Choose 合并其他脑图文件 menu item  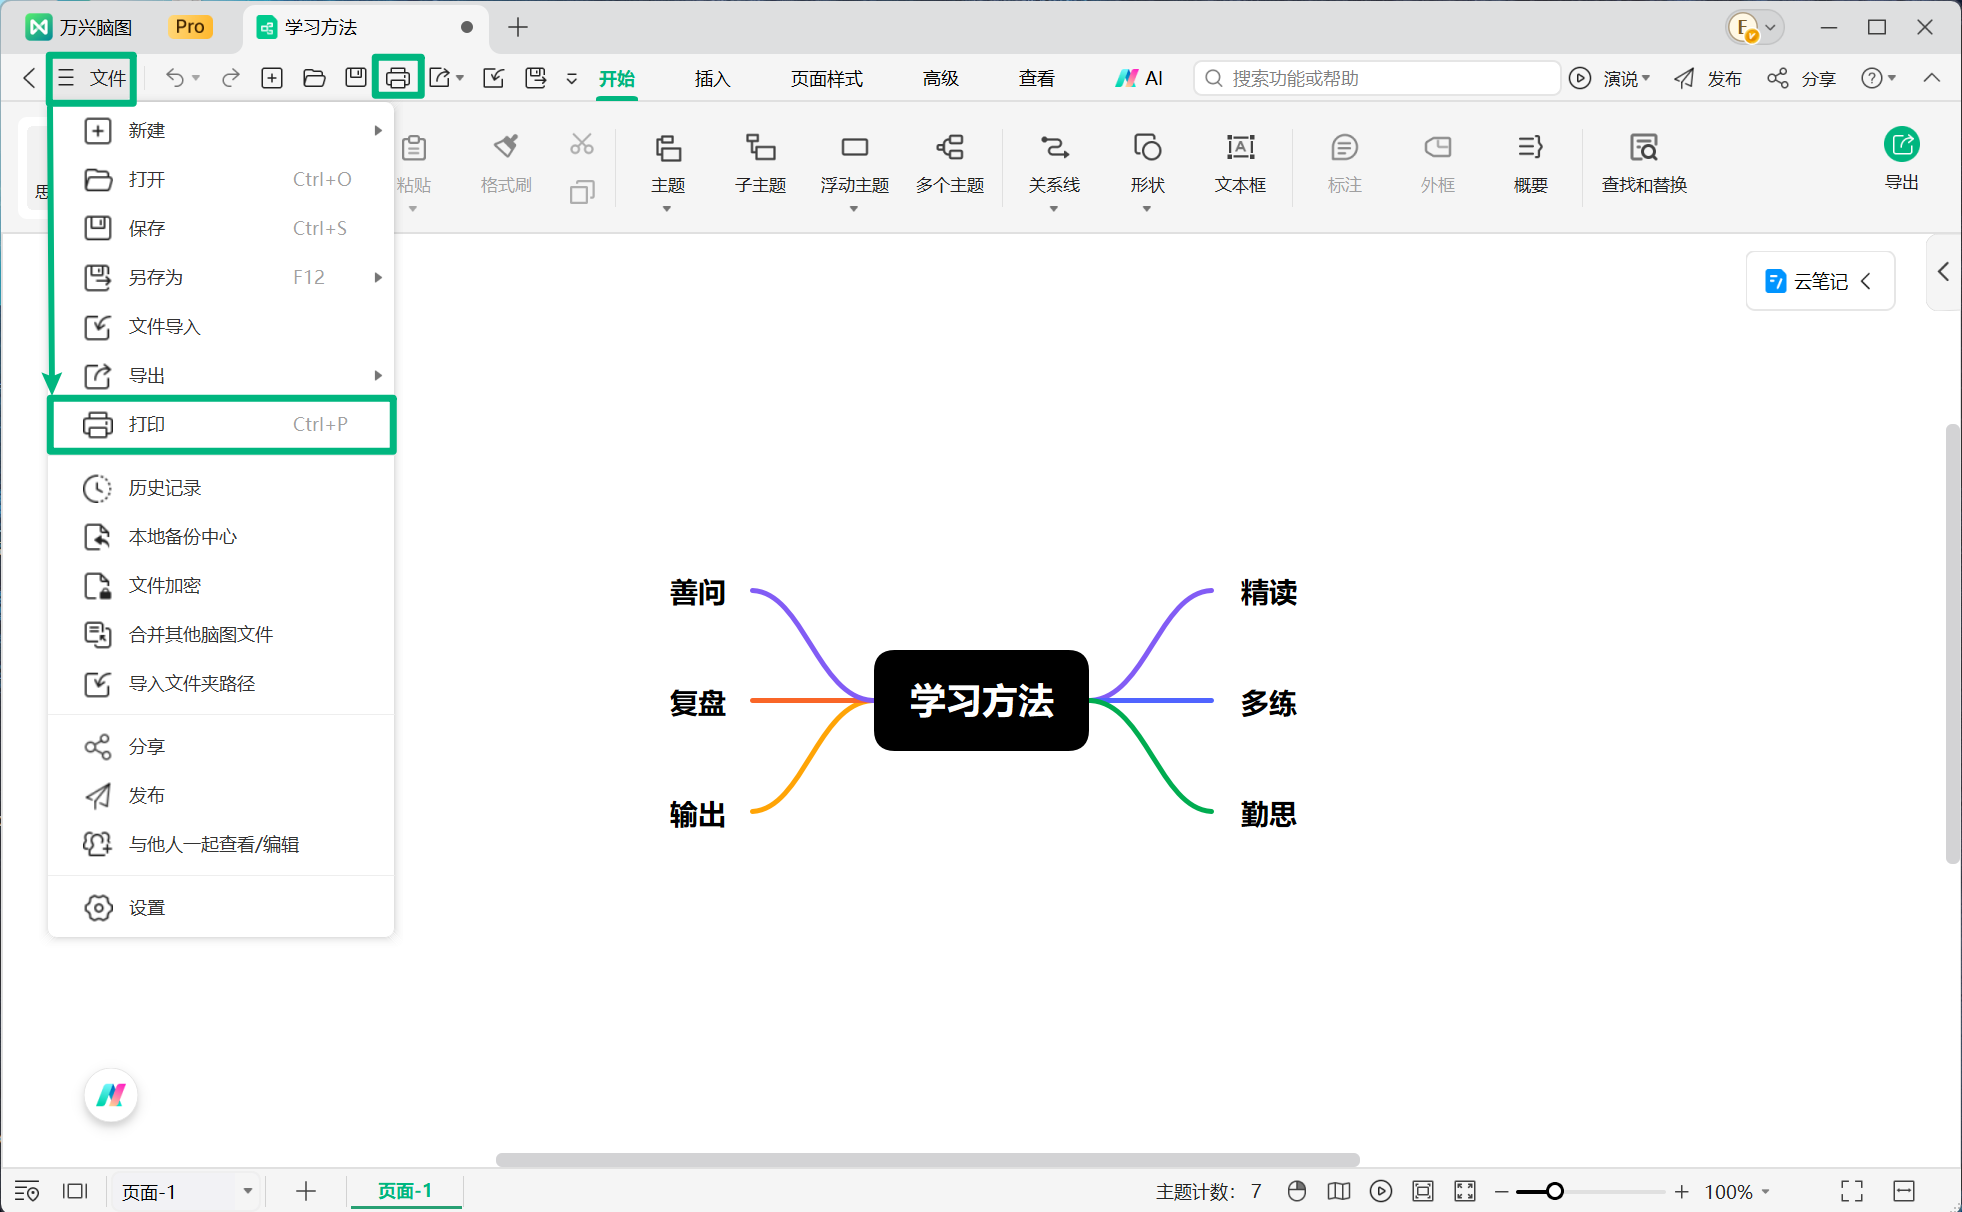(x=222, y=634)
